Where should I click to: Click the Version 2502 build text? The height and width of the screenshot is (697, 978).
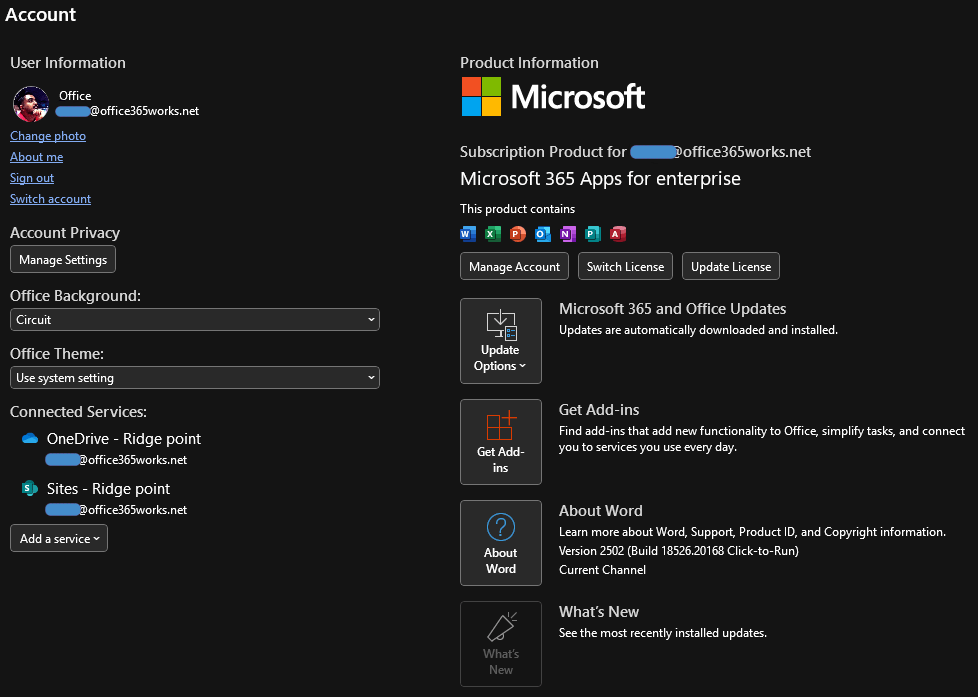[679, 551]
